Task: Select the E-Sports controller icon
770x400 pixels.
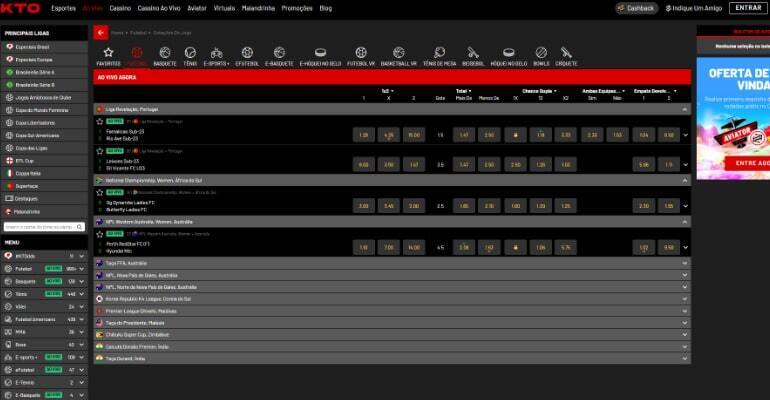Action: click(216, 56)
